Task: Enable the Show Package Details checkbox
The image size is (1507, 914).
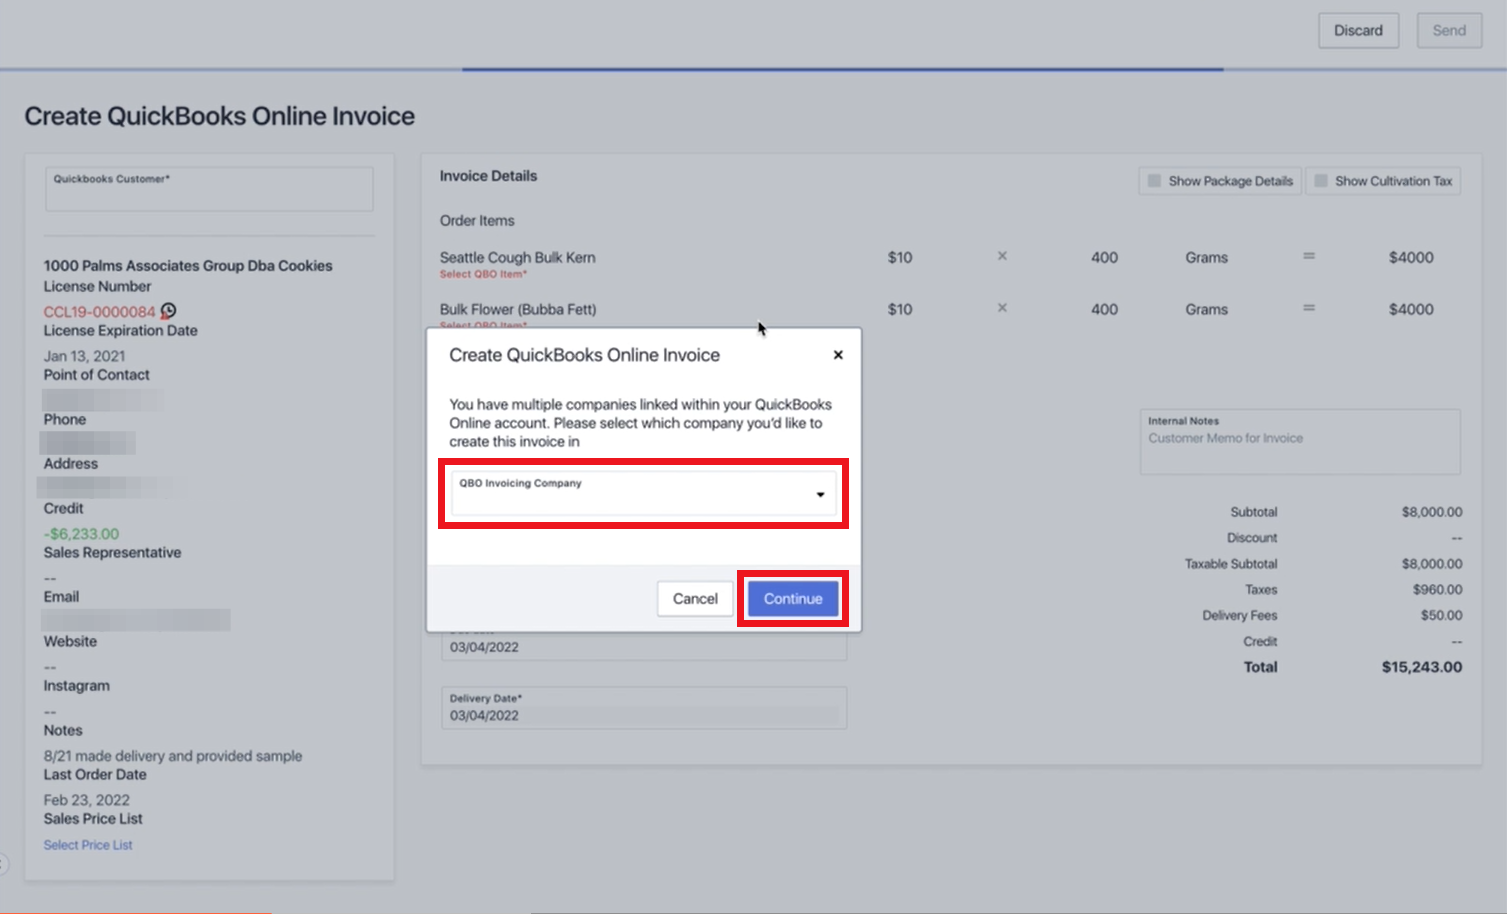Action: (x=1154, y=180)
